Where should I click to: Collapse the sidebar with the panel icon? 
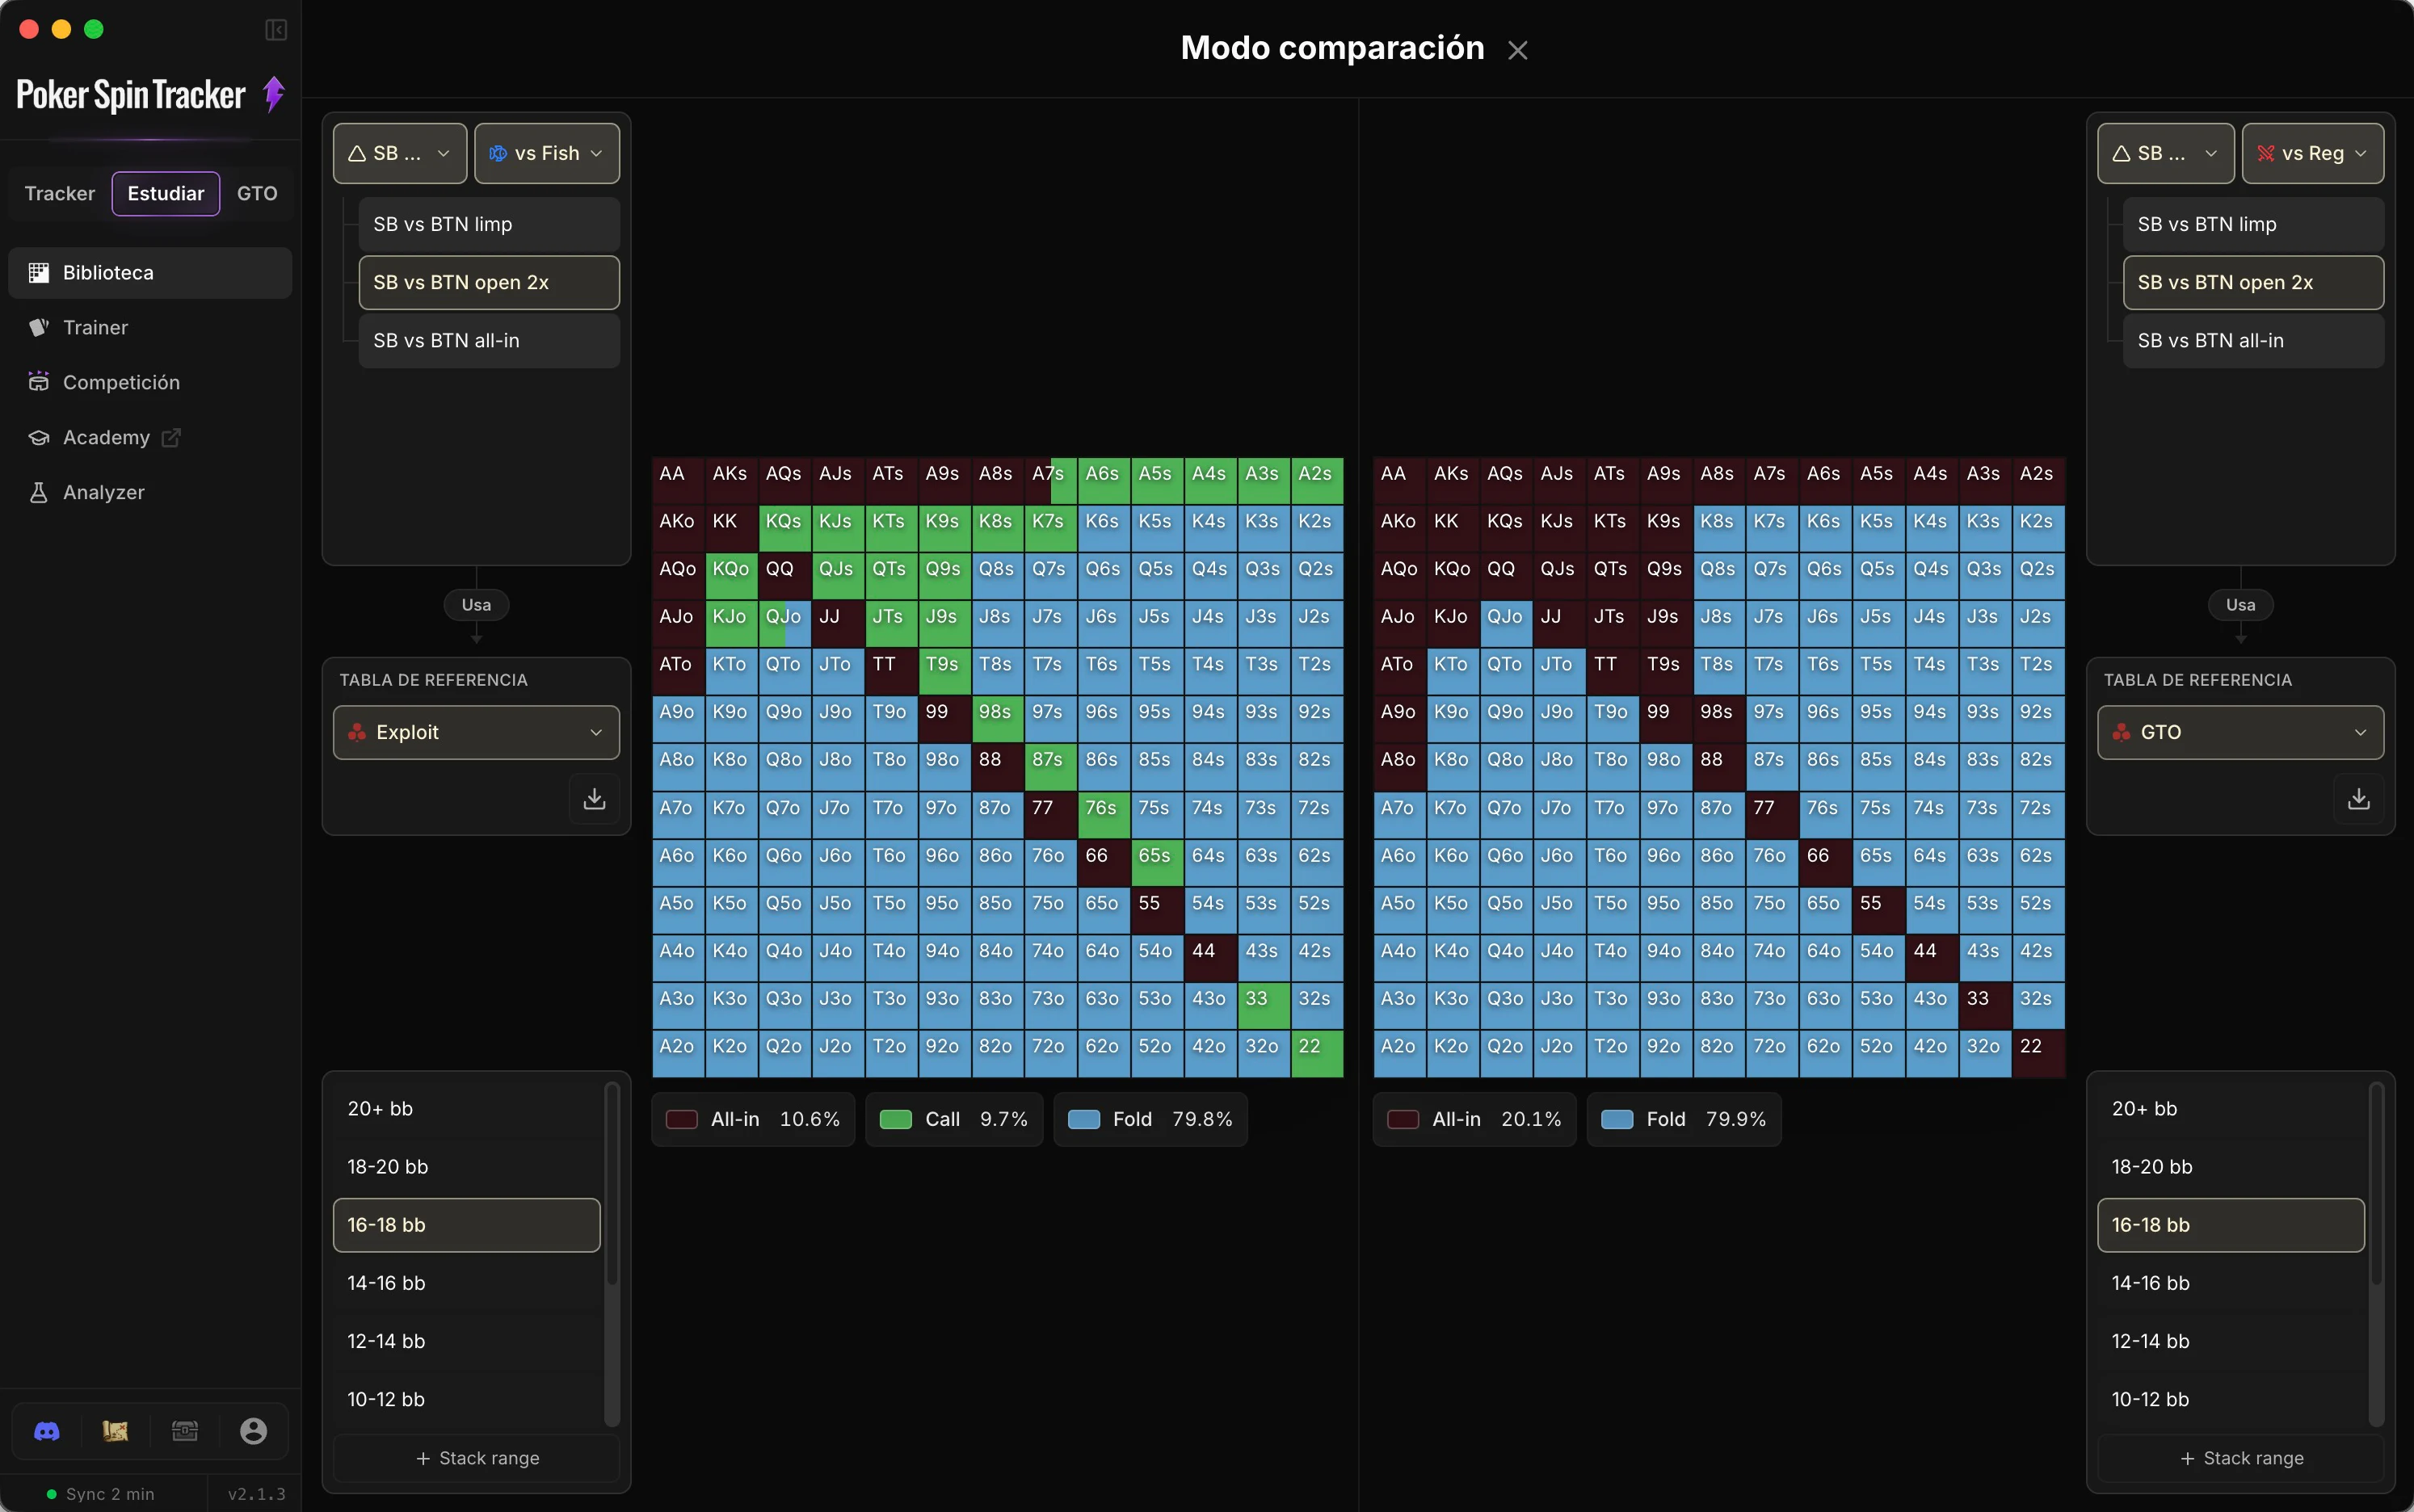pyautogui.click(x=276, y=30)
